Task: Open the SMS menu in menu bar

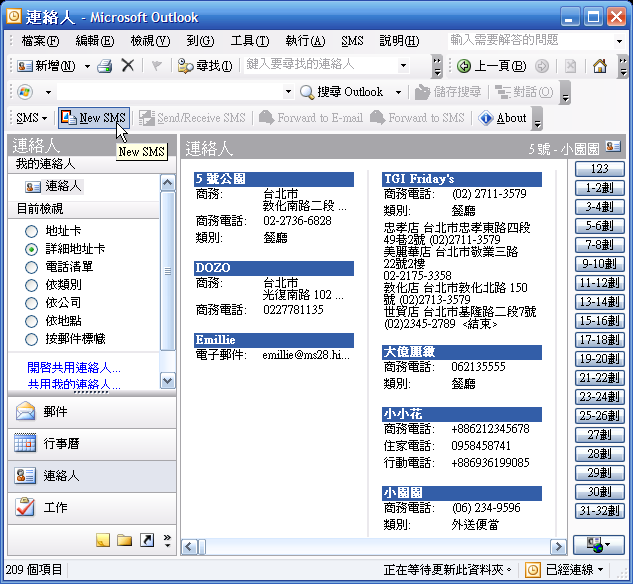Action: tap(352, 41)
